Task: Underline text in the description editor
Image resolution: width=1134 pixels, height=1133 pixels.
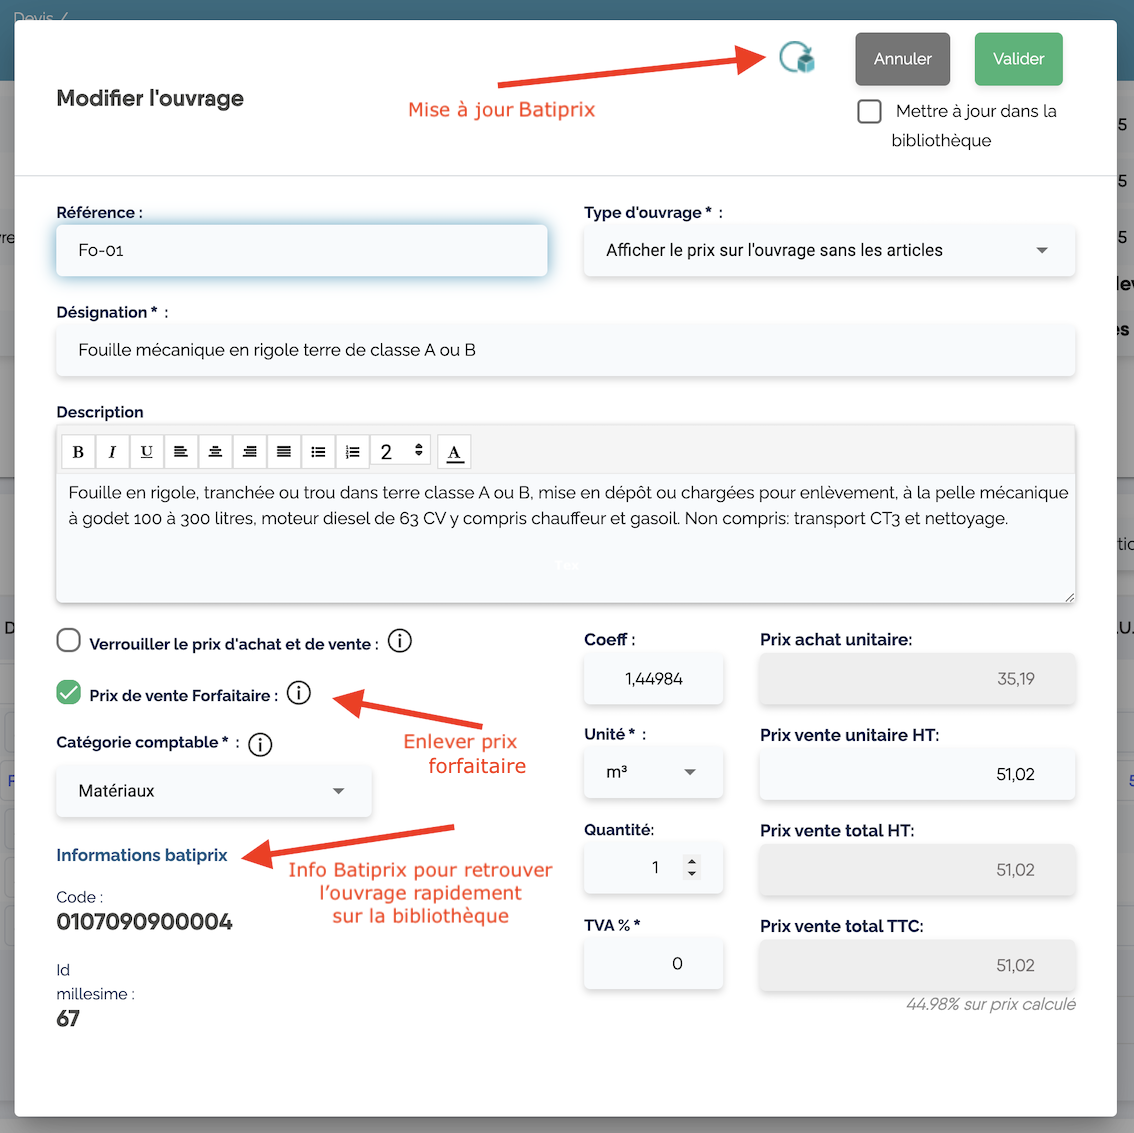Action: point(146,452)
